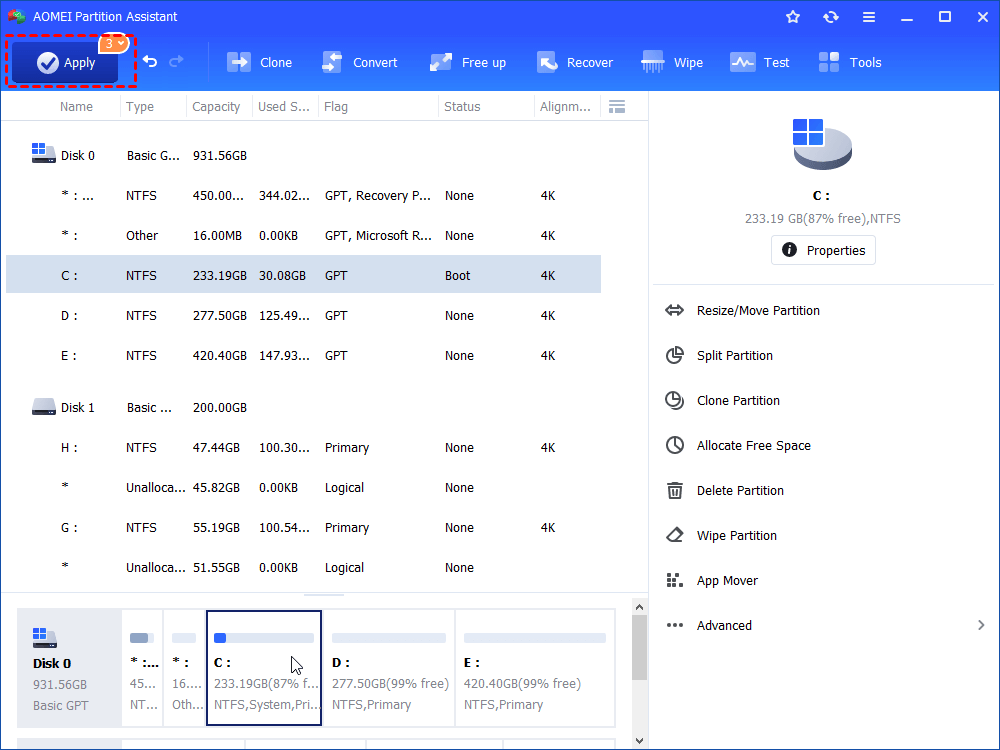1000x750 pixels.
Task: Click the Allocate Free Space clock icon
Action: pyautogui.click(x=675, y=445)
